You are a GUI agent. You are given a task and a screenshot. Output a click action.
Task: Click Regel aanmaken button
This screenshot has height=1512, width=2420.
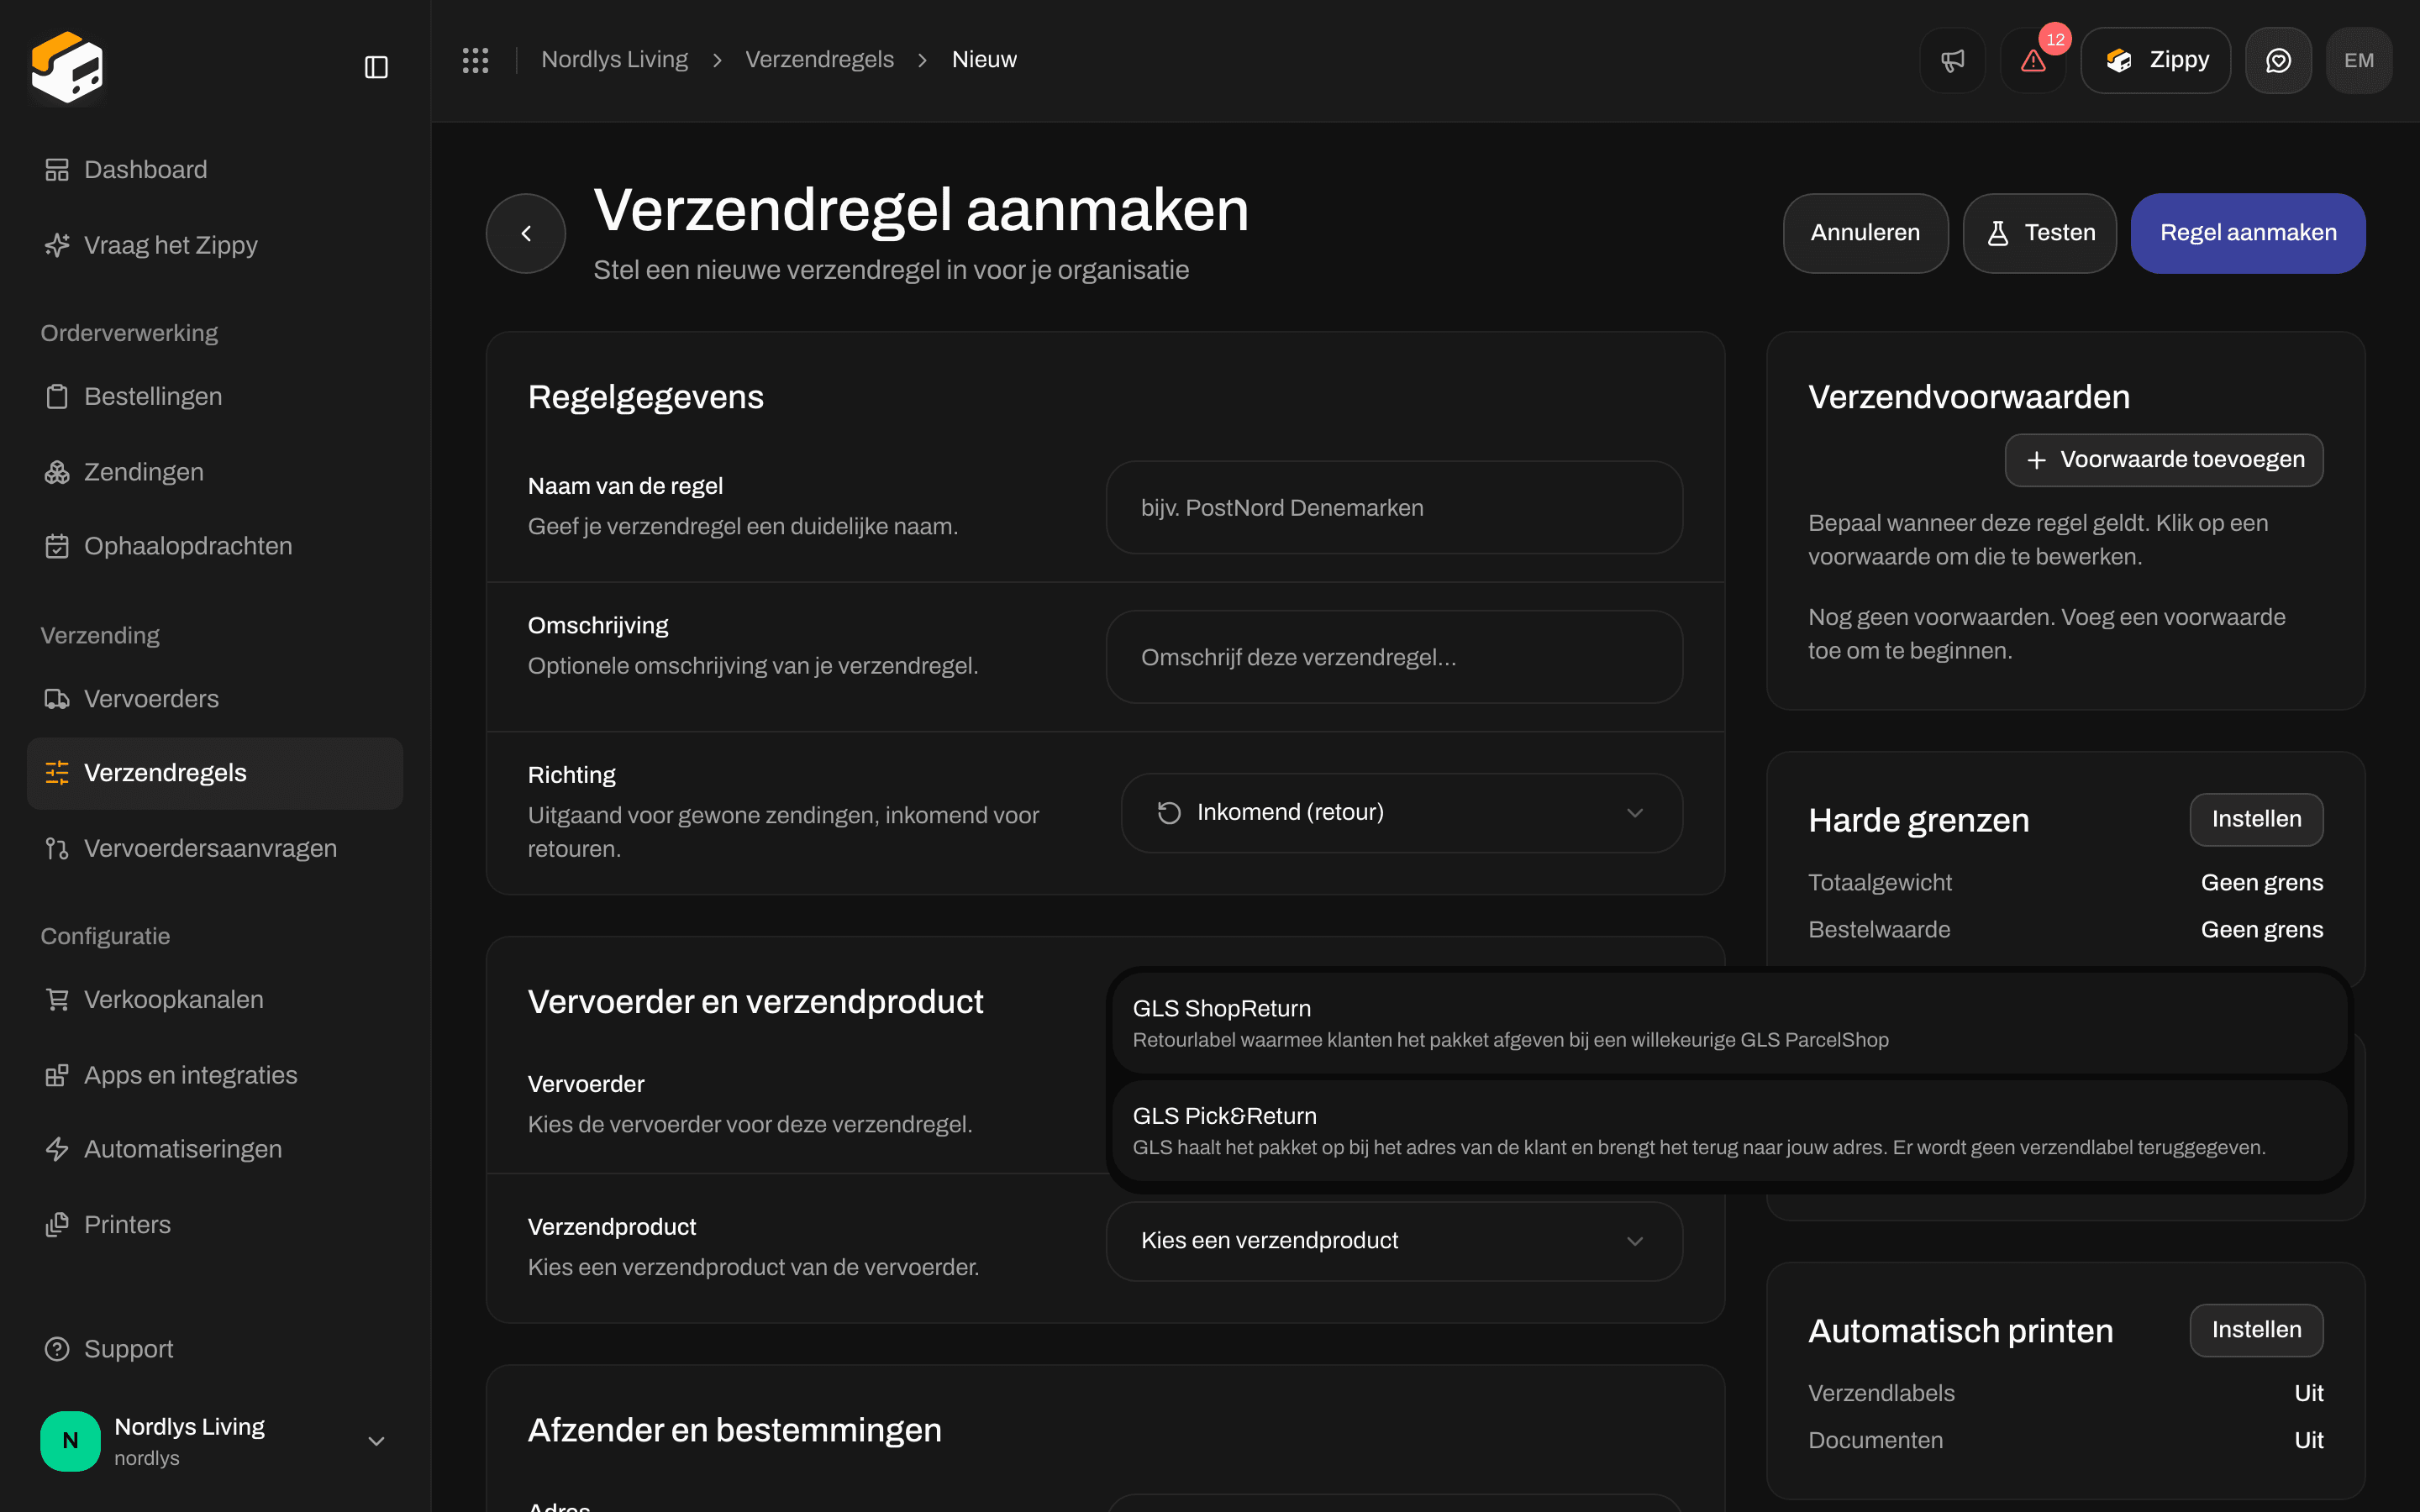[2248, 233]
